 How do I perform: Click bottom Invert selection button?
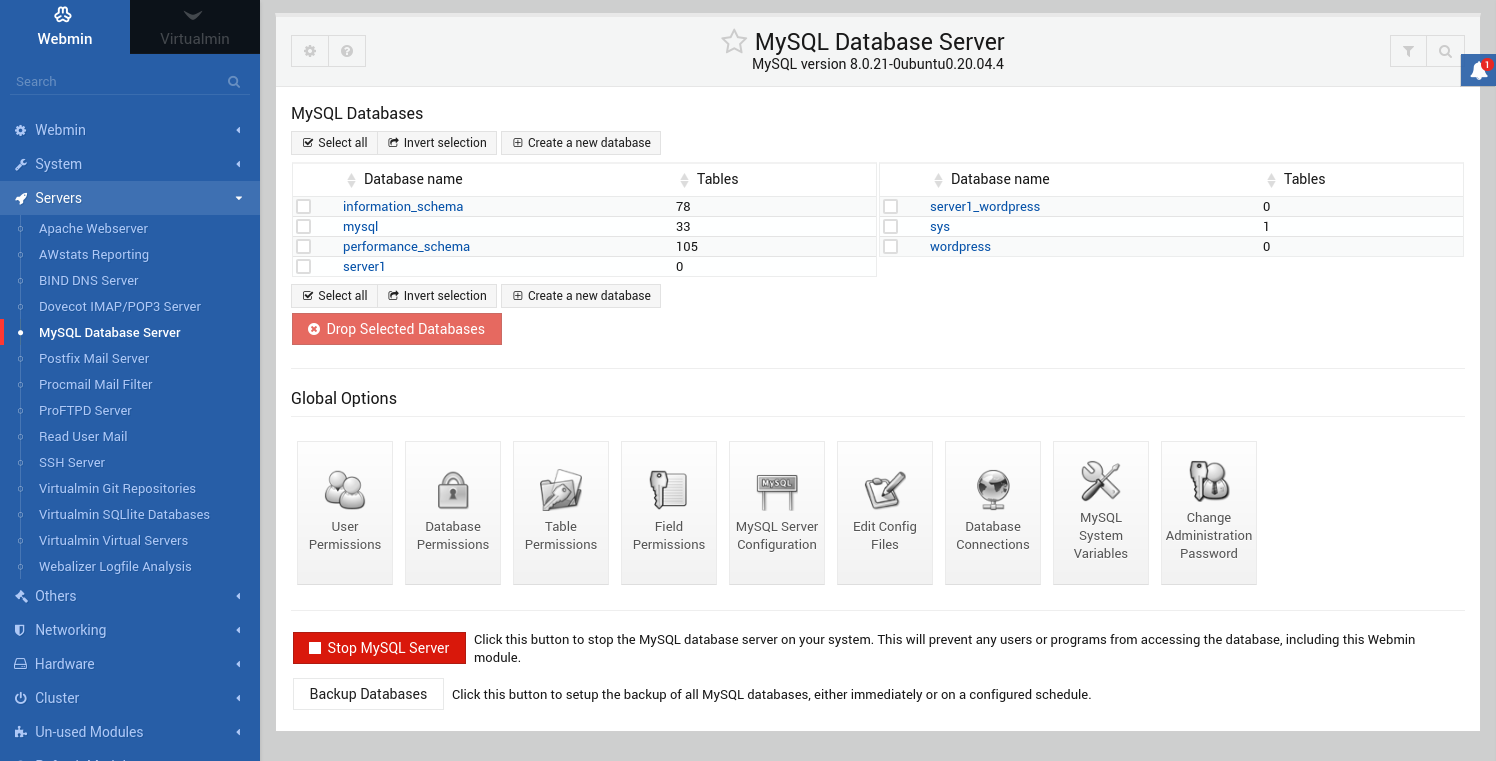[437, 296]
